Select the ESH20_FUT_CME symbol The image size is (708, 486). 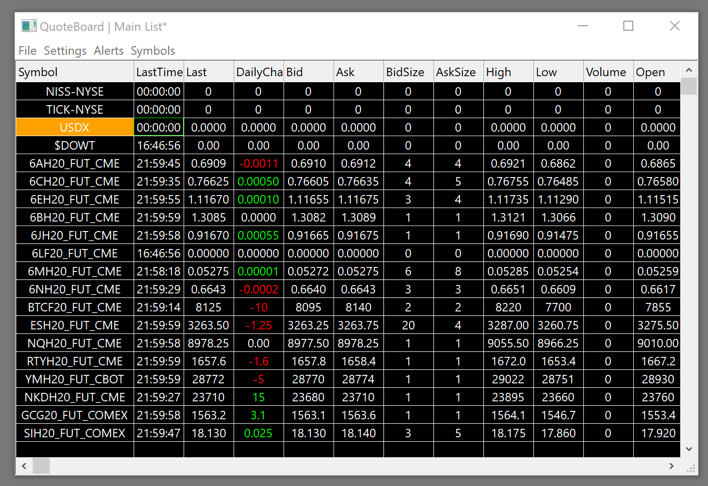coord(75,325)
